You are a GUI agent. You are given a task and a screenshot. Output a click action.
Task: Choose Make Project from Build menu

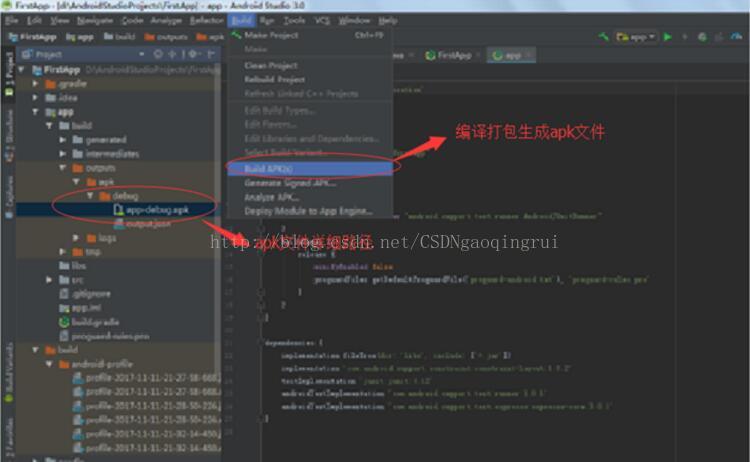[x=310, y=35]
